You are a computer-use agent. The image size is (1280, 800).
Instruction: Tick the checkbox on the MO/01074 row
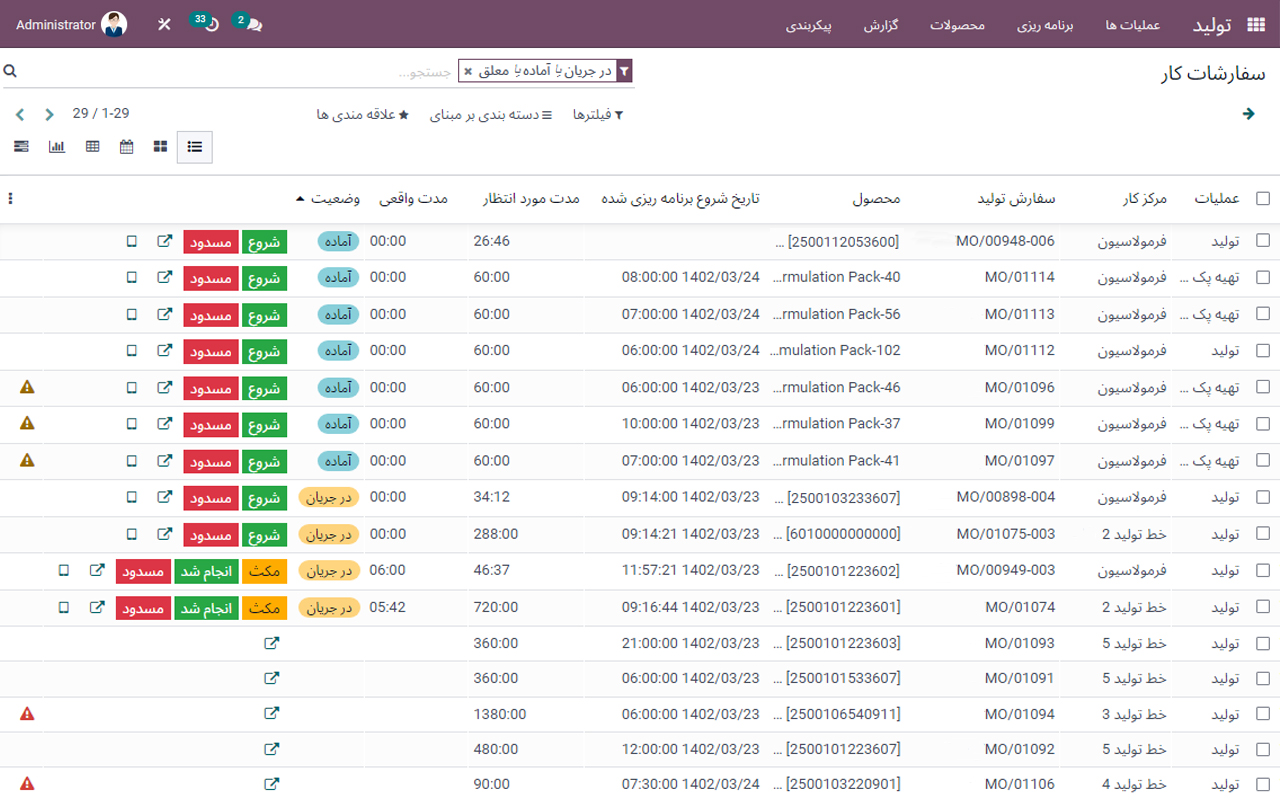click(x=1263, y=607)
